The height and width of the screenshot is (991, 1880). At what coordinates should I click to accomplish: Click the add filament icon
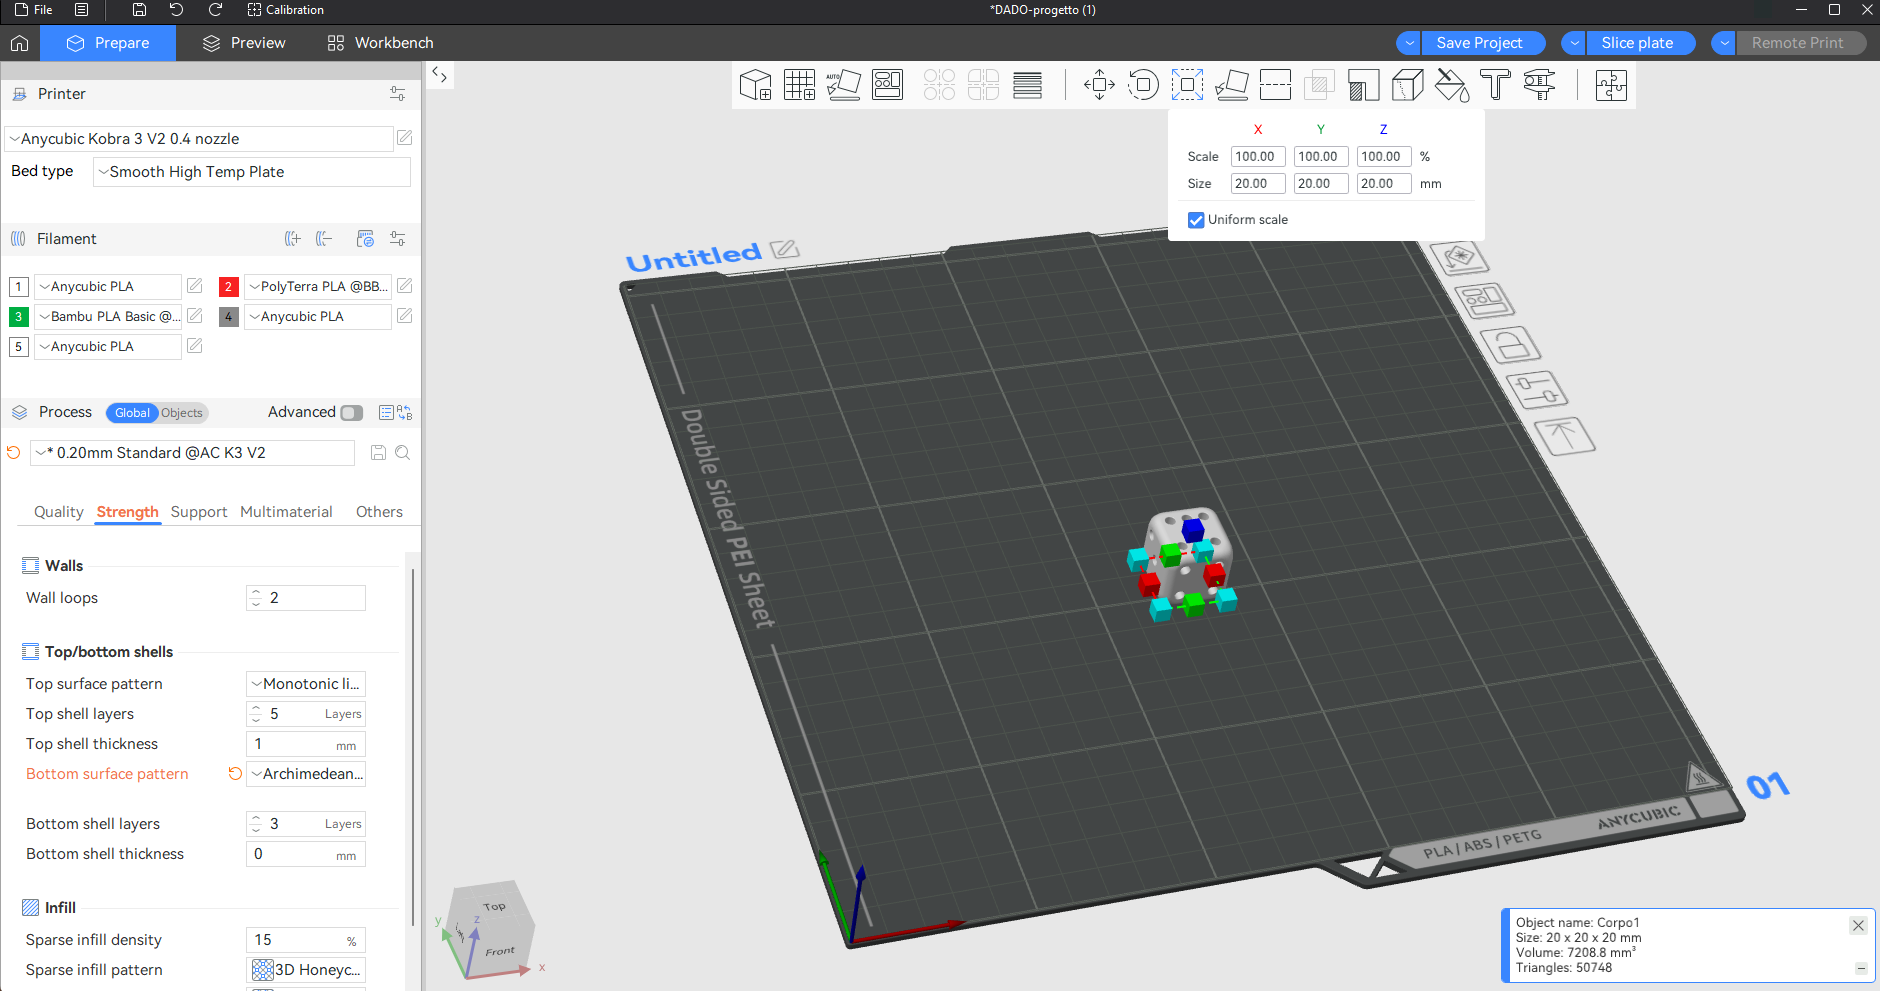pos(292,239)
